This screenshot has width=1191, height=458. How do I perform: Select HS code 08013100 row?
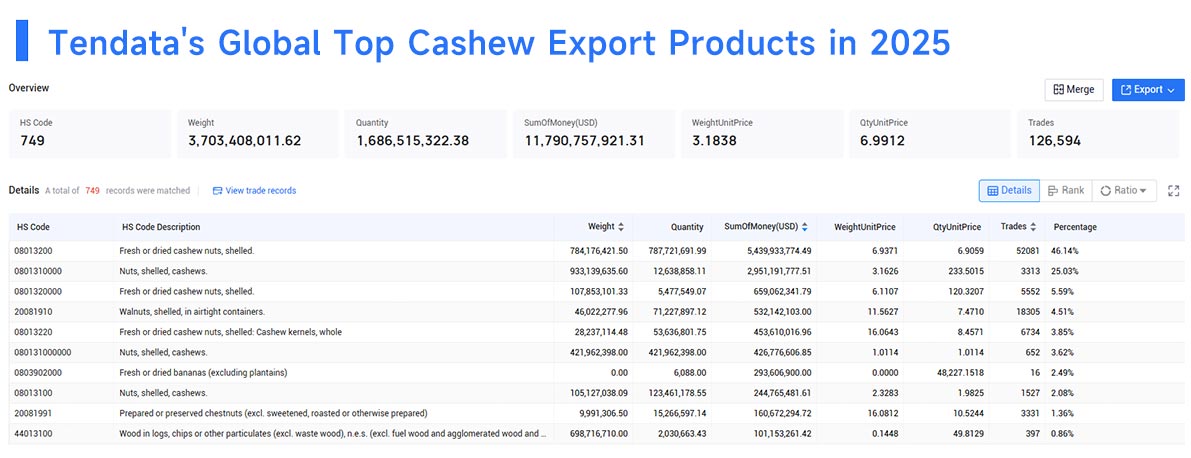[596, 393]
